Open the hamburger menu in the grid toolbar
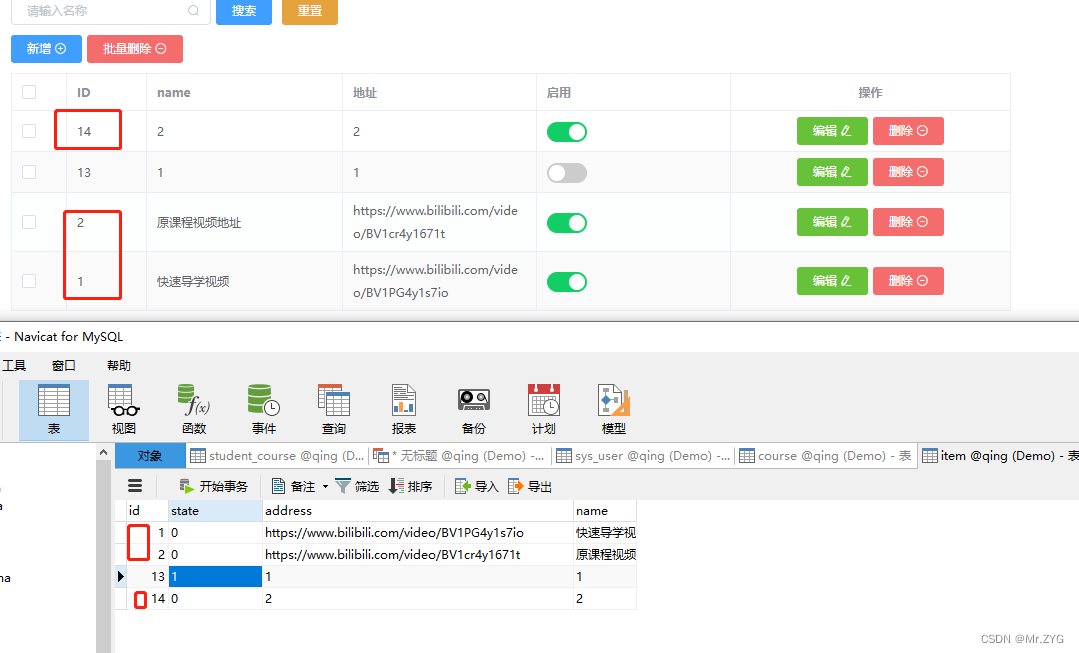The height and width of the screenshot is (653, 1079). tap(135, 486)
